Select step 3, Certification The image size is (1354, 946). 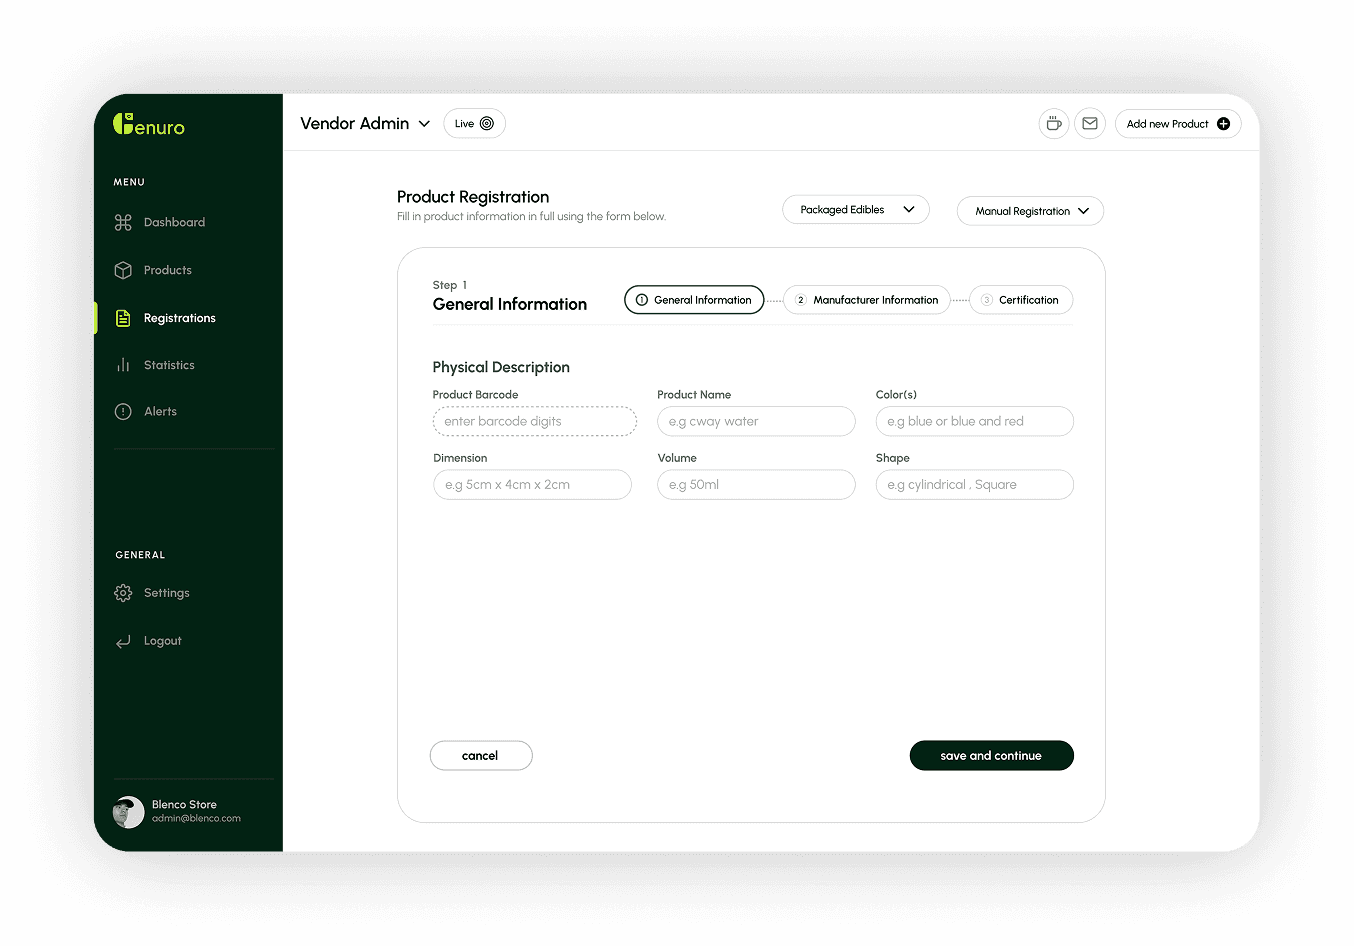[1020, 299]
